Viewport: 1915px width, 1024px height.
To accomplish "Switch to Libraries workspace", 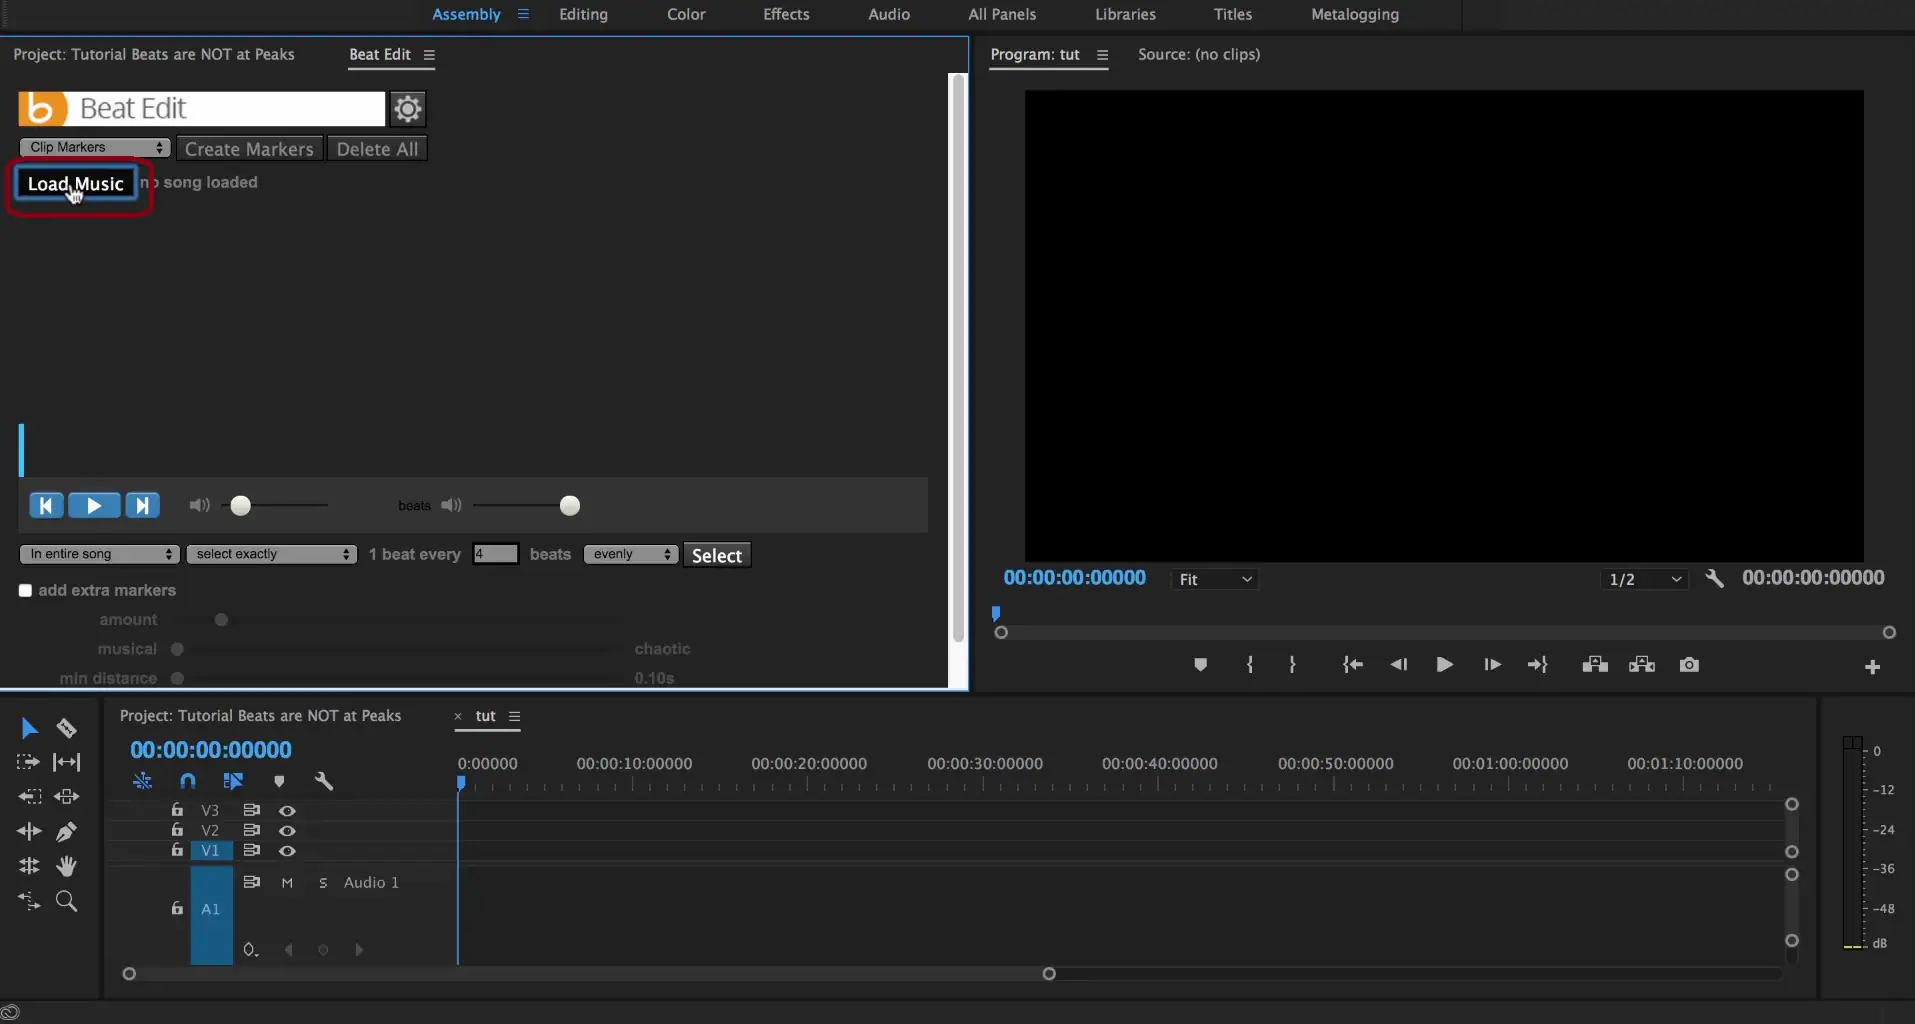I will (1125, 14).
